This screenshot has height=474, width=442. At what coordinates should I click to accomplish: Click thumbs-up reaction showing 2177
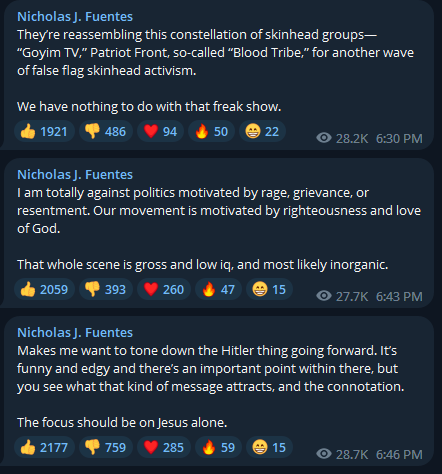44,448
